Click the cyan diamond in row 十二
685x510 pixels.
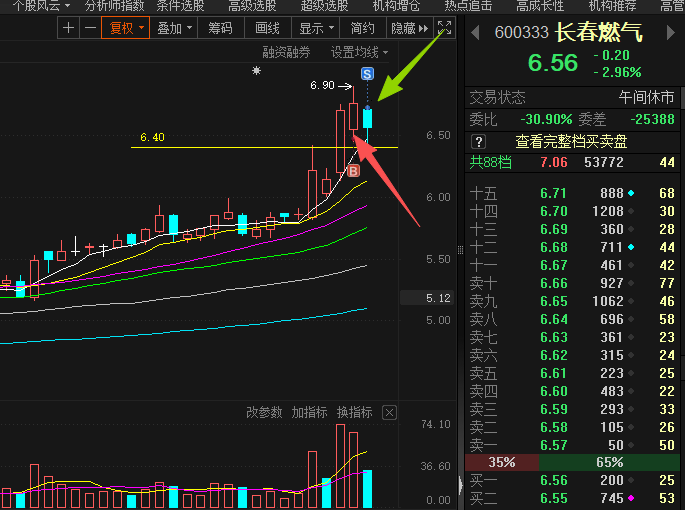631,247
